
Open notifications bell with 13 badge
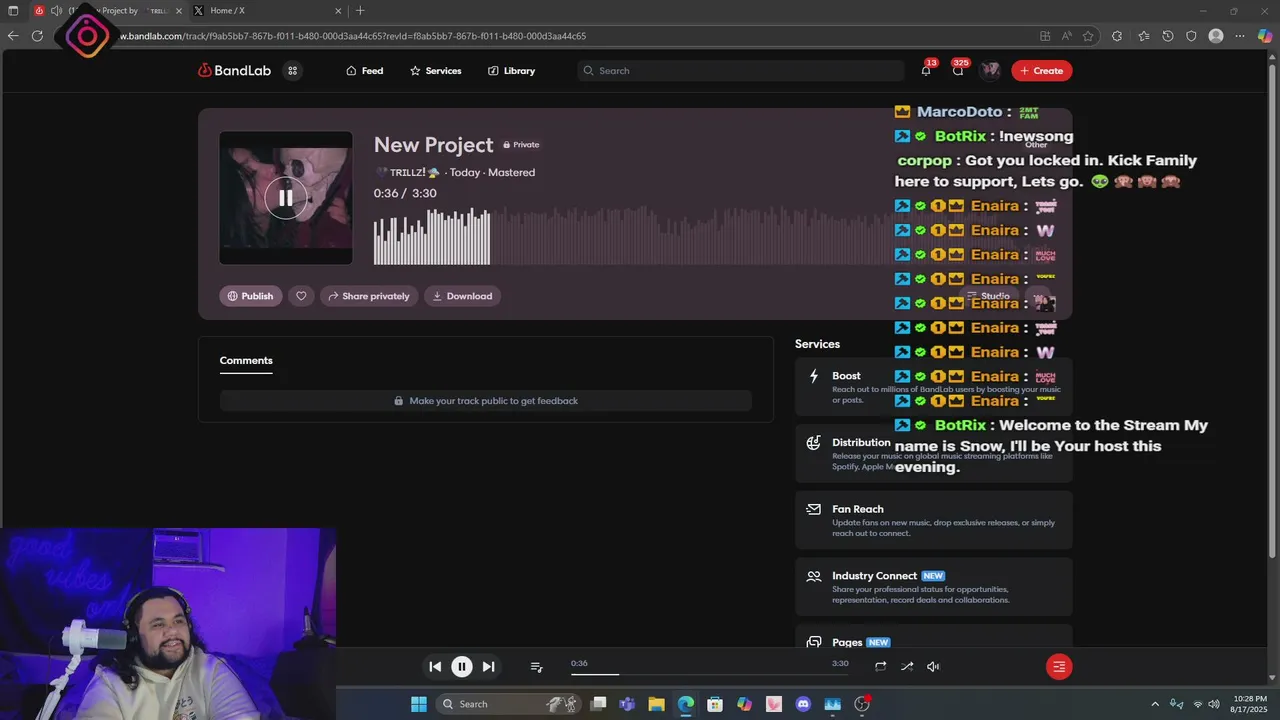click(x=926, y=70)
